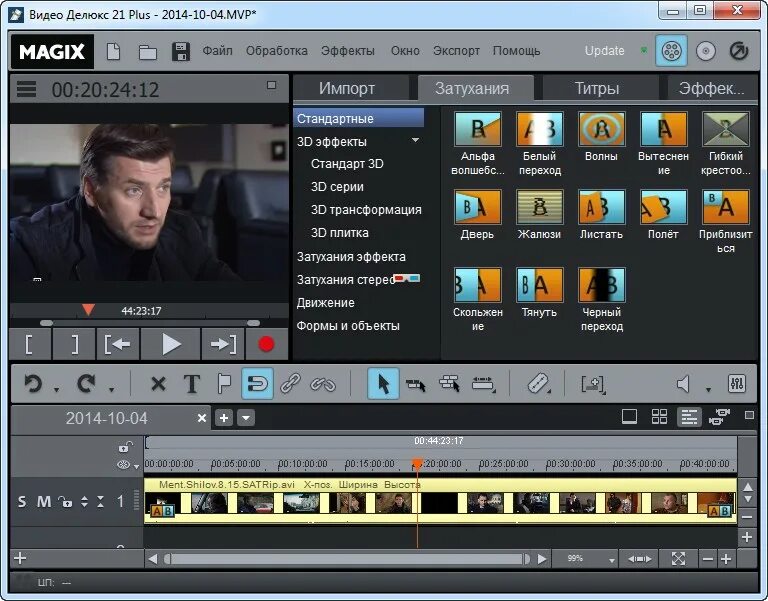Open the title editor with the T icon

pyautogui.click(x=192, y=384)
